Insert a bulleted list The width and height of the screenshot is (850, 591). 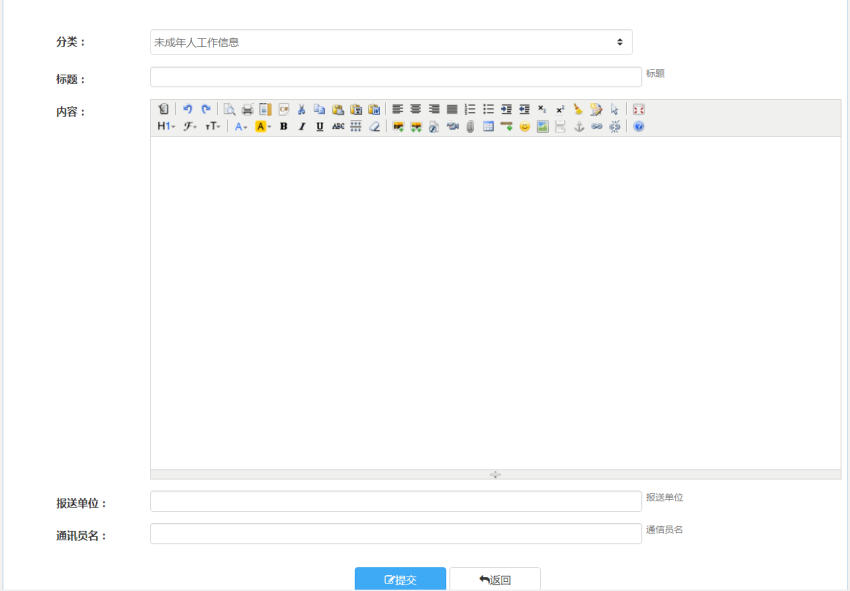tap(488, 109)
